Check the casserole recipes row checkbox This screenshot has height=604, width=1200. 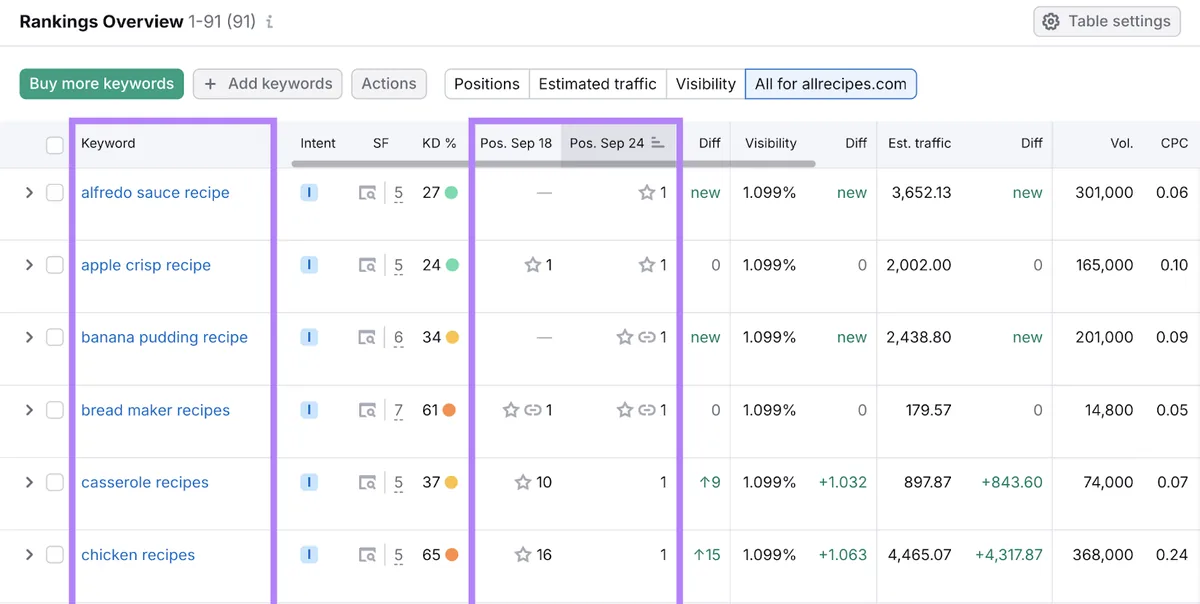point(55,482)
